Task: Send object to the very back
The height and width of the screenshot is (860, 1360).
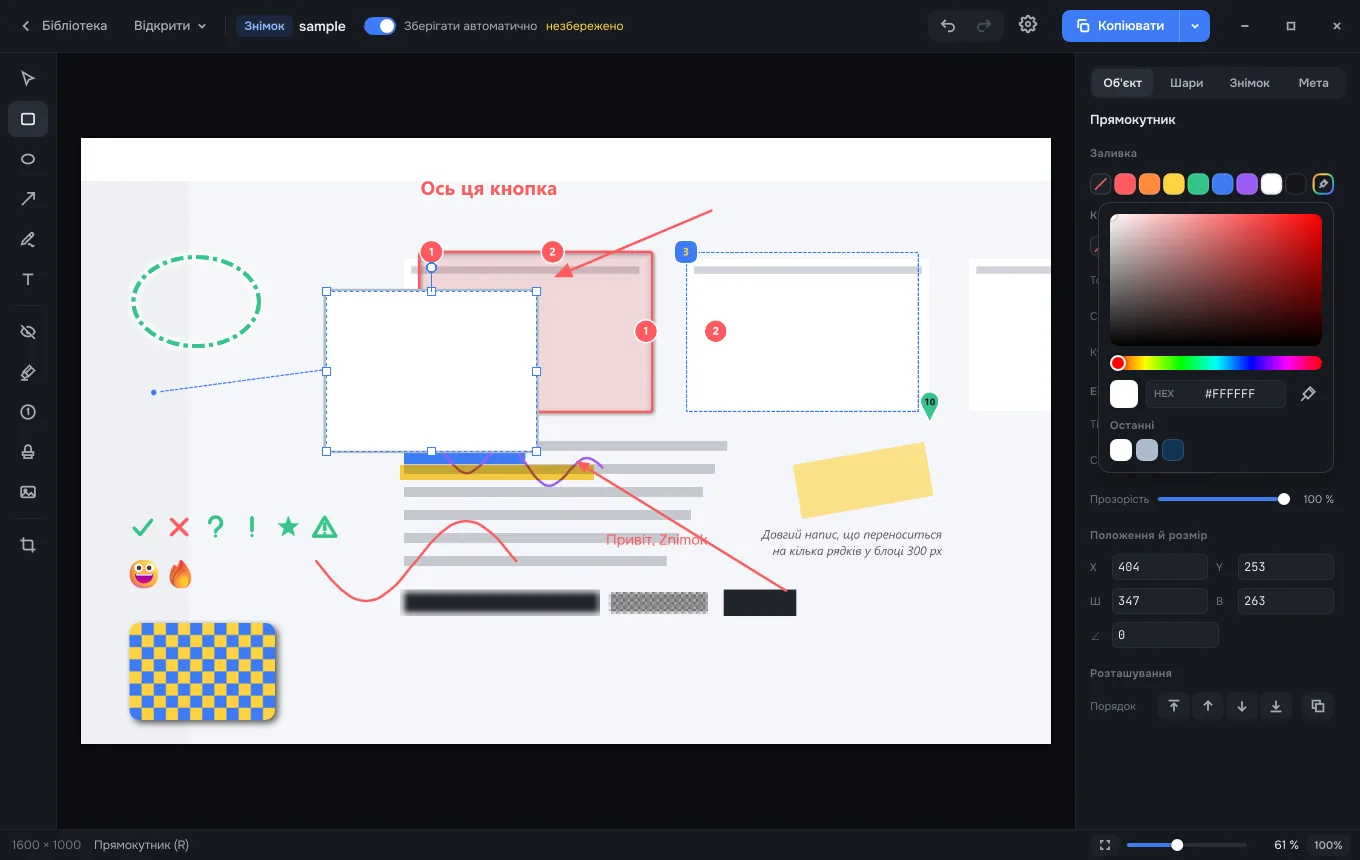Action: coord(1276,706)
